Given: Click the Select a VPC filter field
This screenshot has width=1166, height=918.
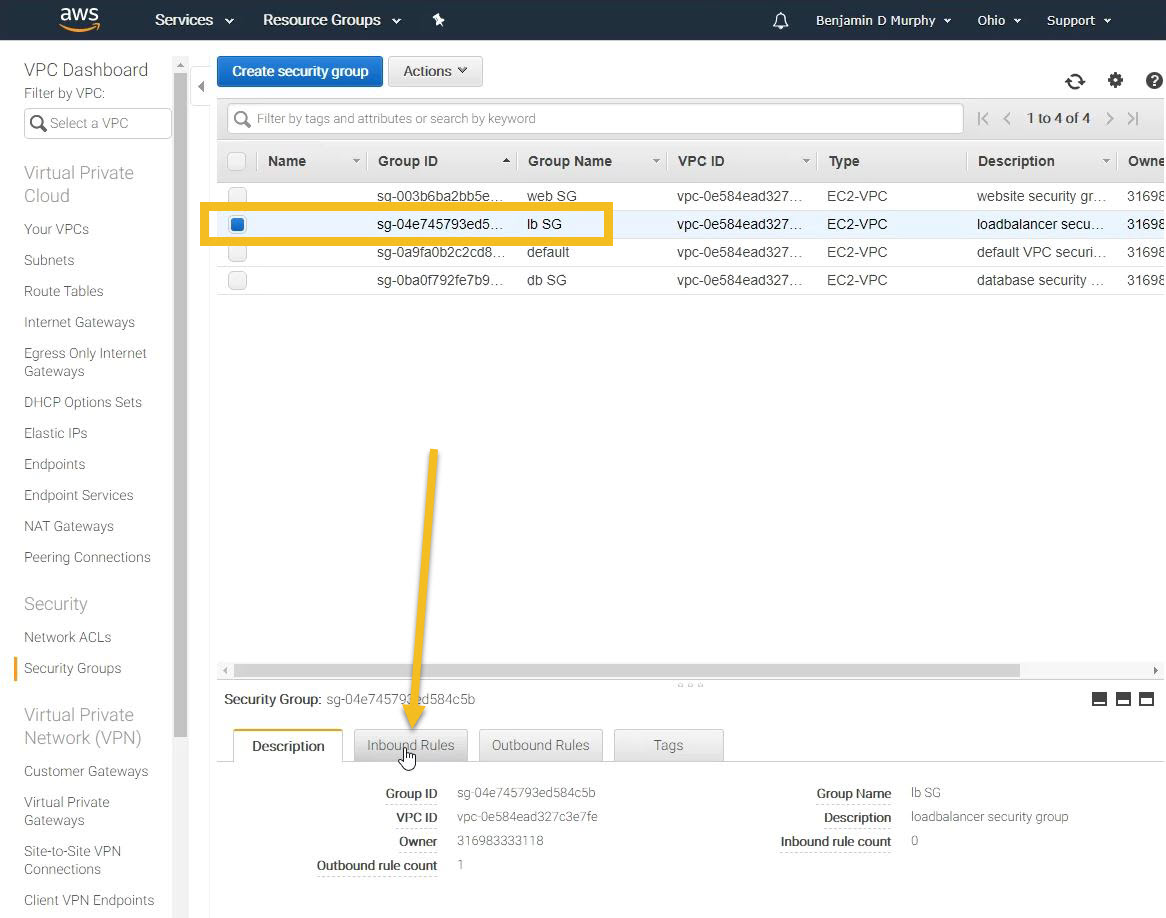Looking at the screenshot, I should coord(98,123).
